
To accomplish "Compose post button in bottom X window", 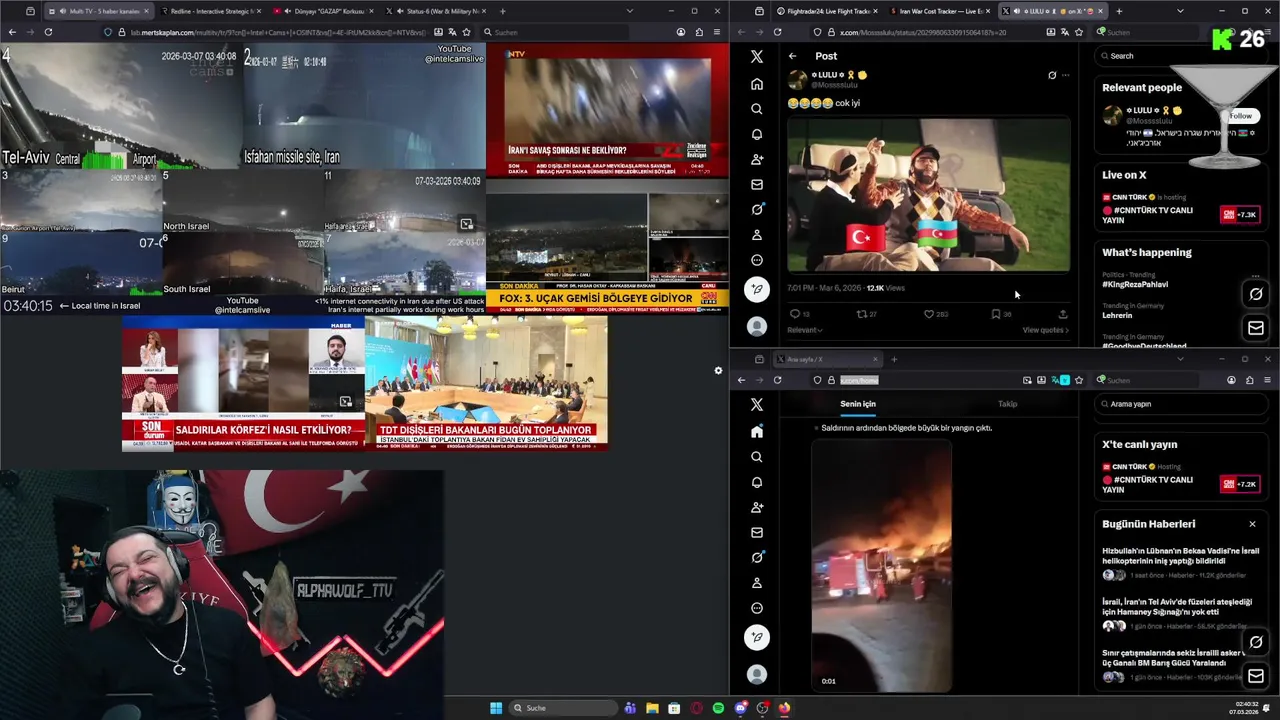I will [757, 637].
